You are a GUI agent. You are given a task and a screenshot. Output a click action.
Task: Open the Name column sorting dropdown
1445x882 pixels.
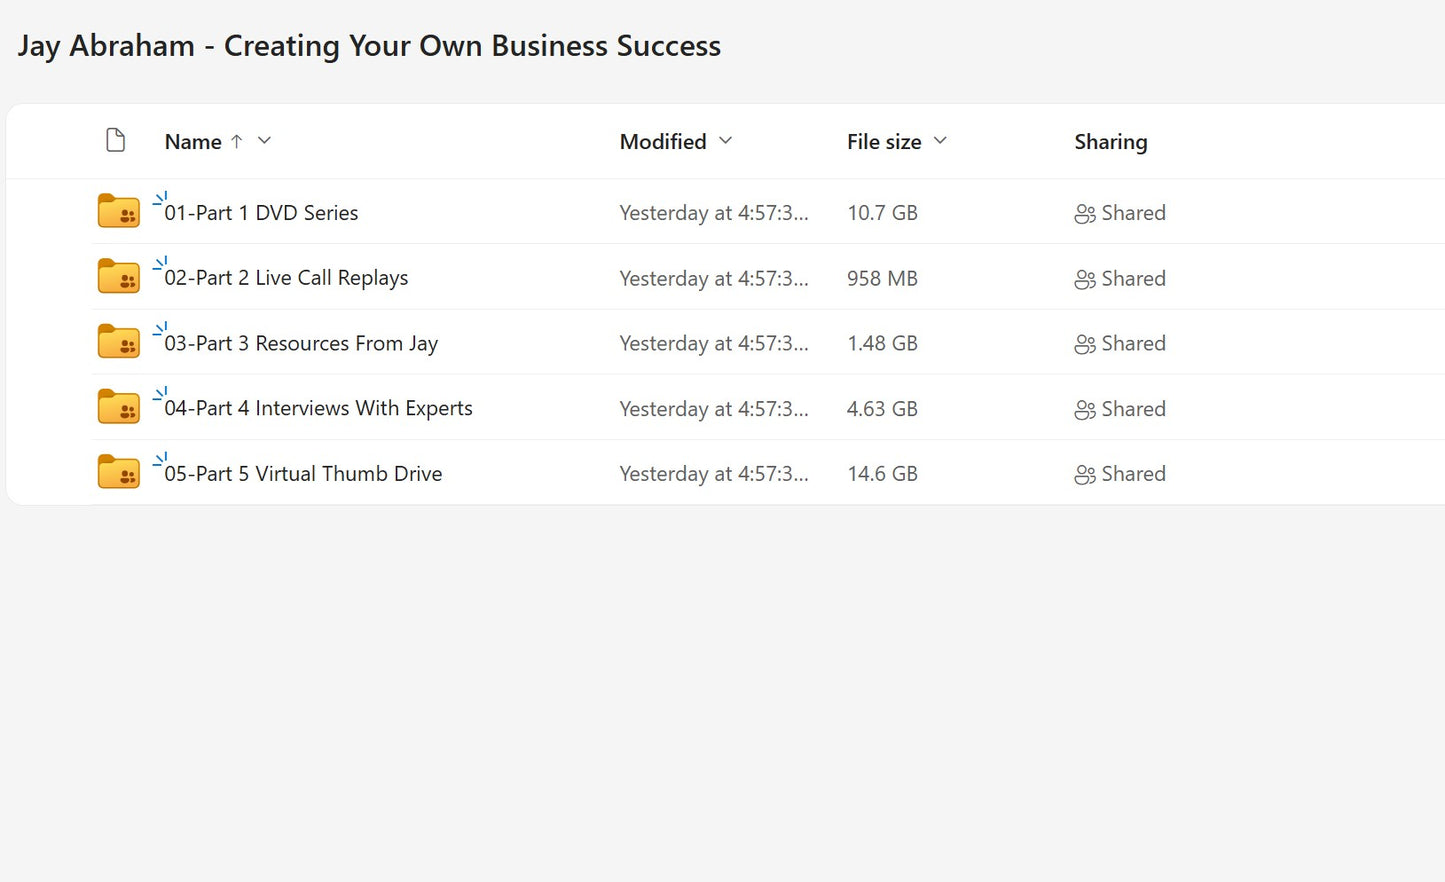263,141
